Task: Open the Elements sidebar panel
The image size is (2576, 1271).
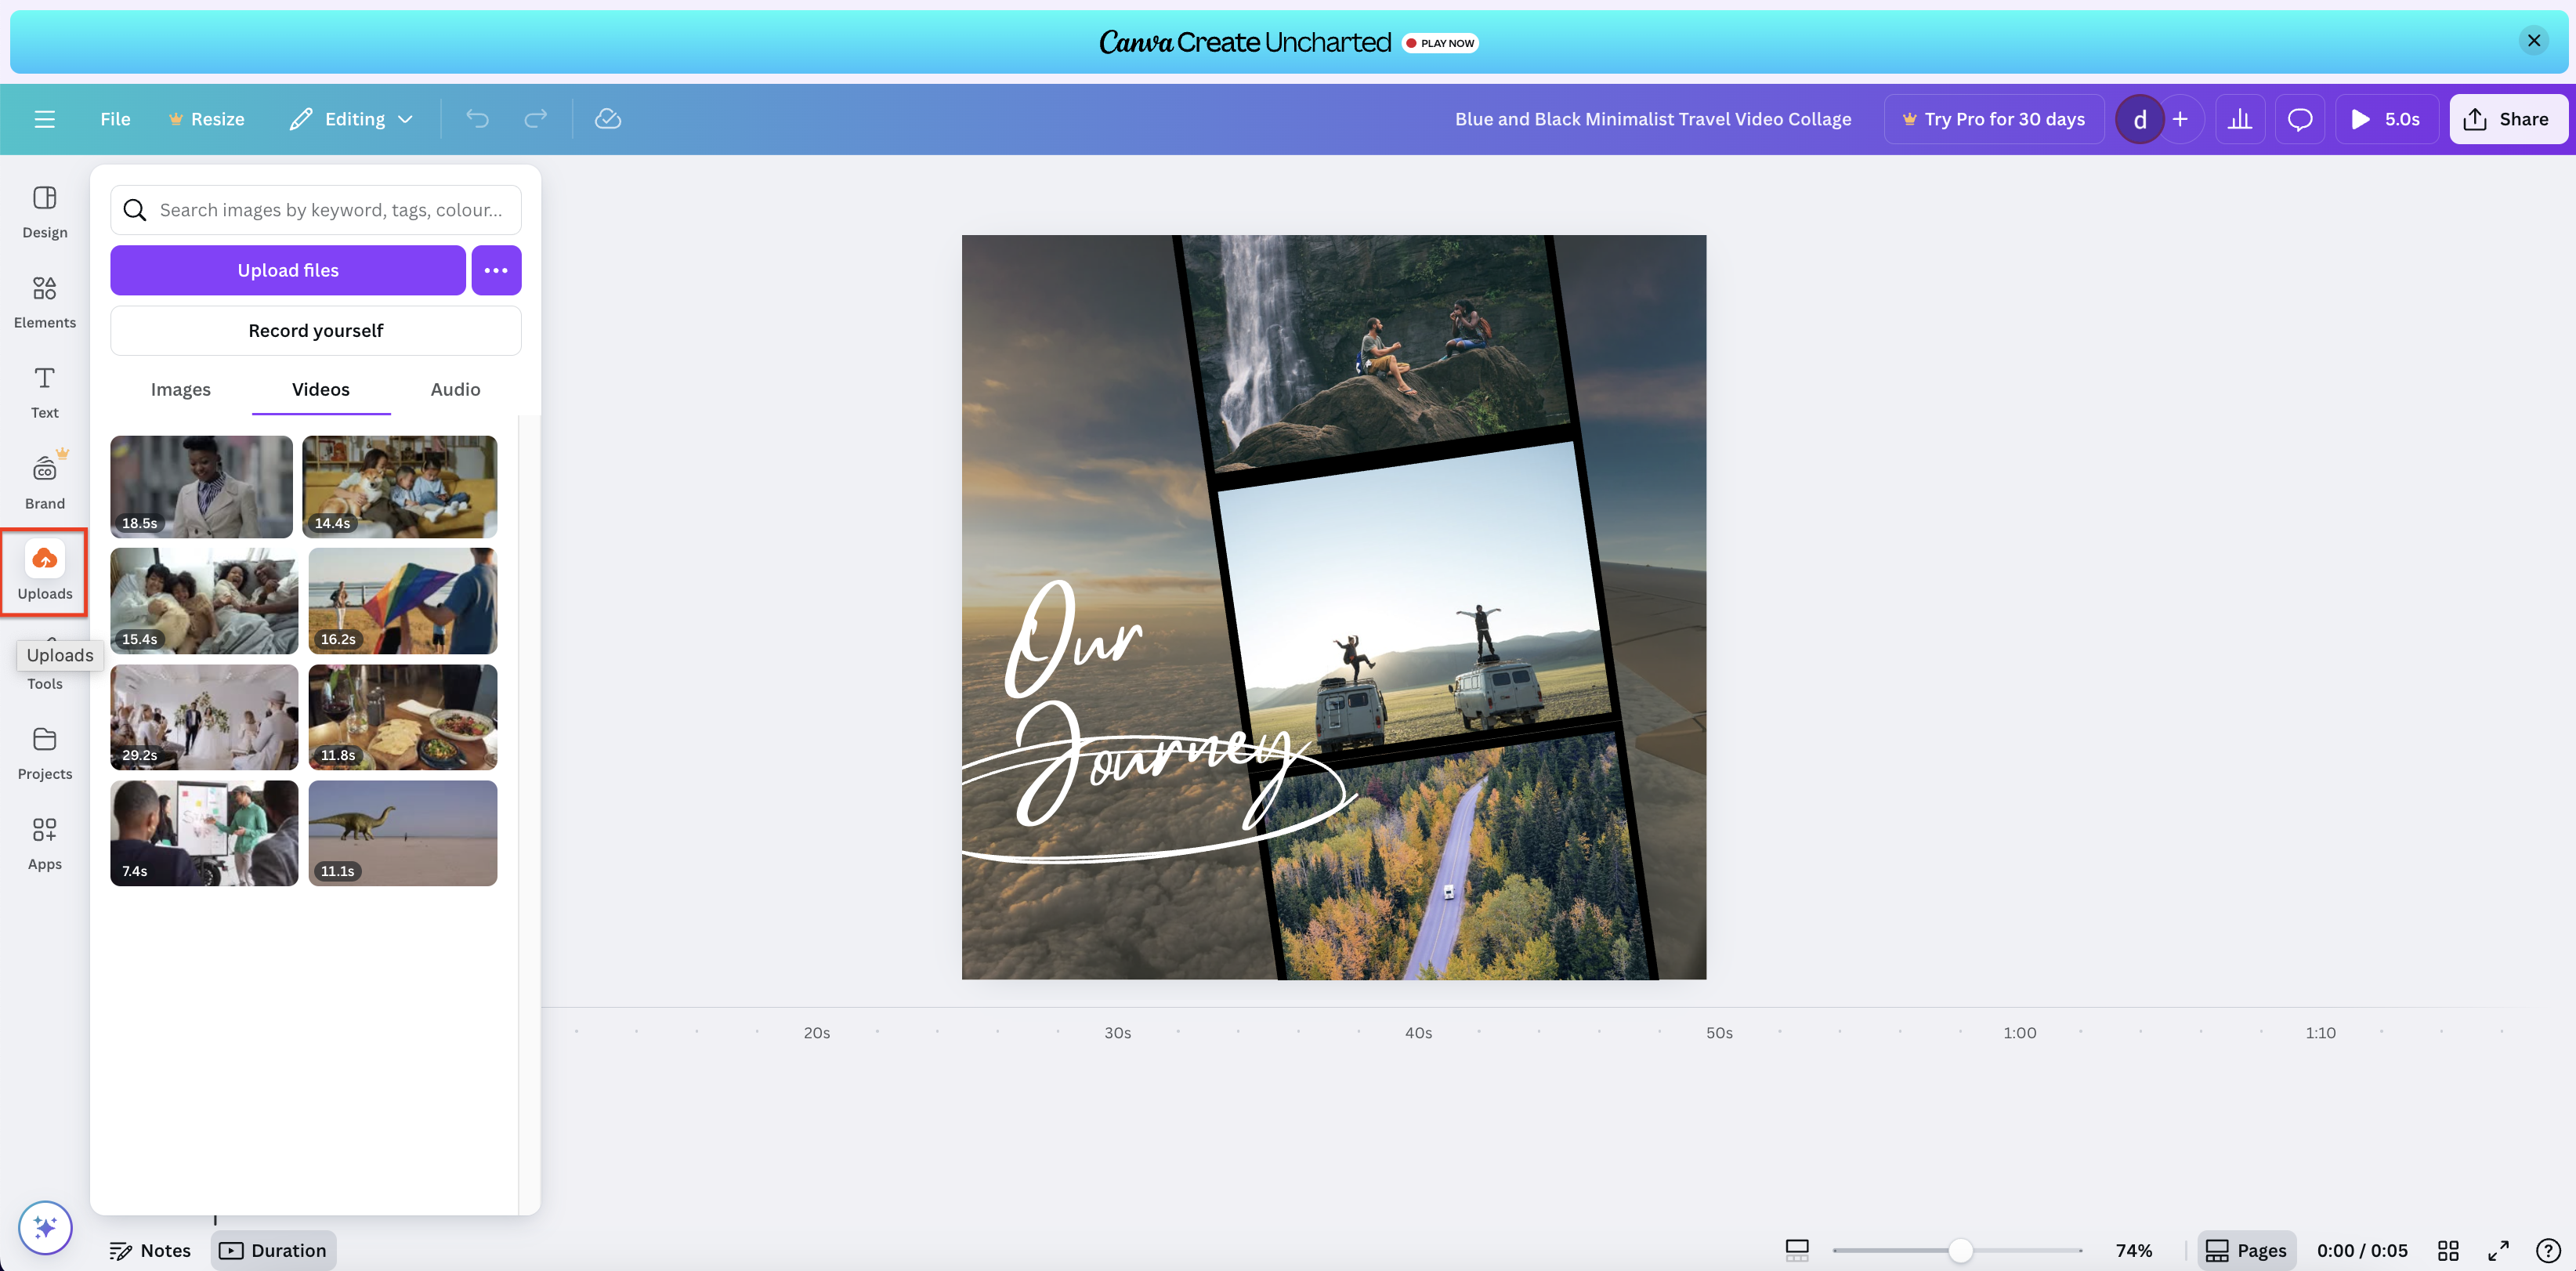Action: pyautogui.click(x=44, y=300)
